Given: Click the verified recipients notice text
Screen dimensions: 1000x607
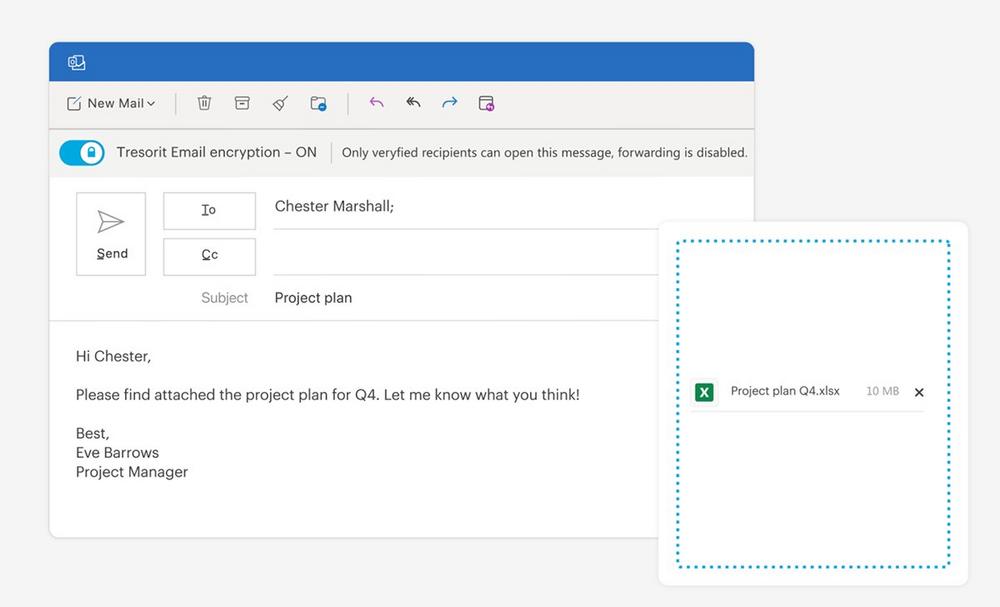Looking at the screenshot, I should point(544,152).
